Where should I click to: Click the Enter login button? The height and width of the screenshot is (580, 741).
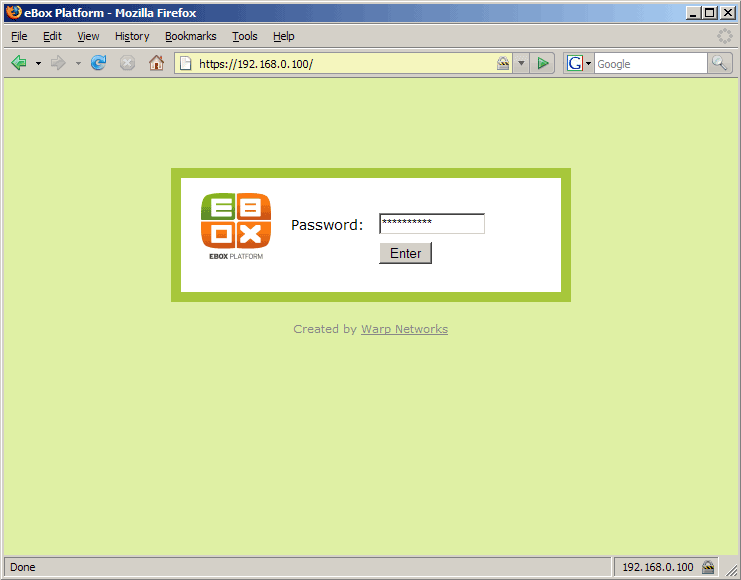pos(405,253)
